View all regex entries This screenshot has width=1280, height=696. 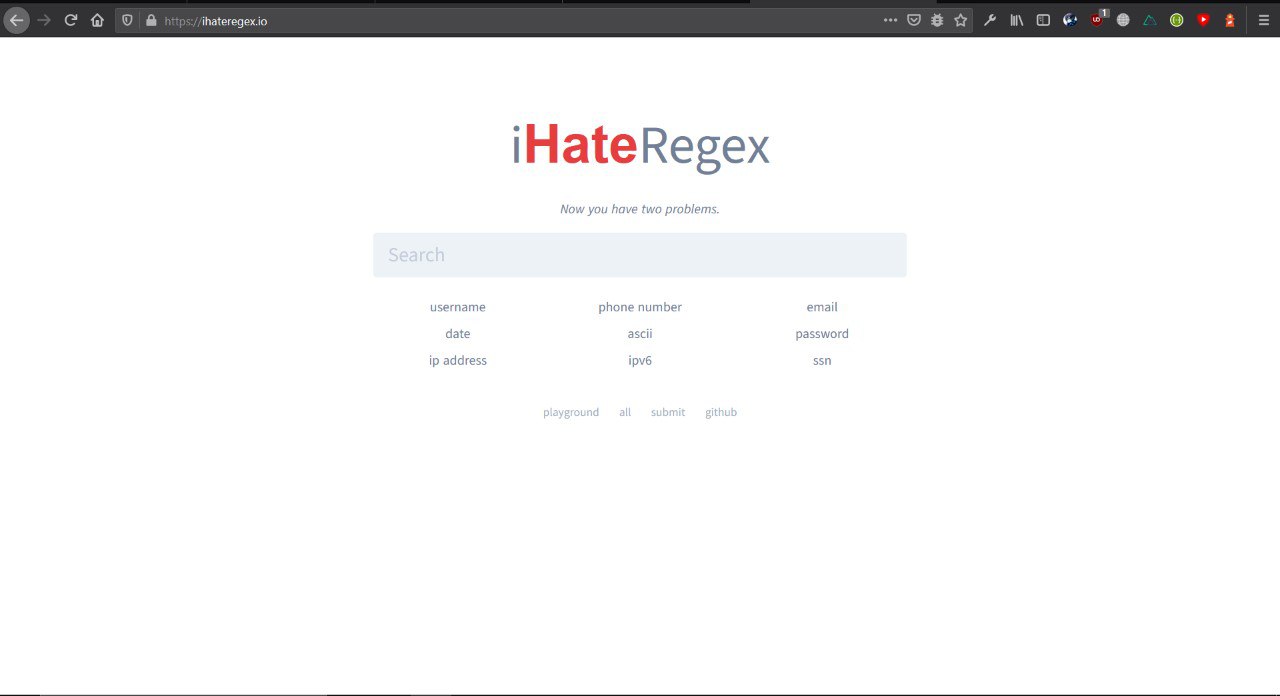pos(625,412)
